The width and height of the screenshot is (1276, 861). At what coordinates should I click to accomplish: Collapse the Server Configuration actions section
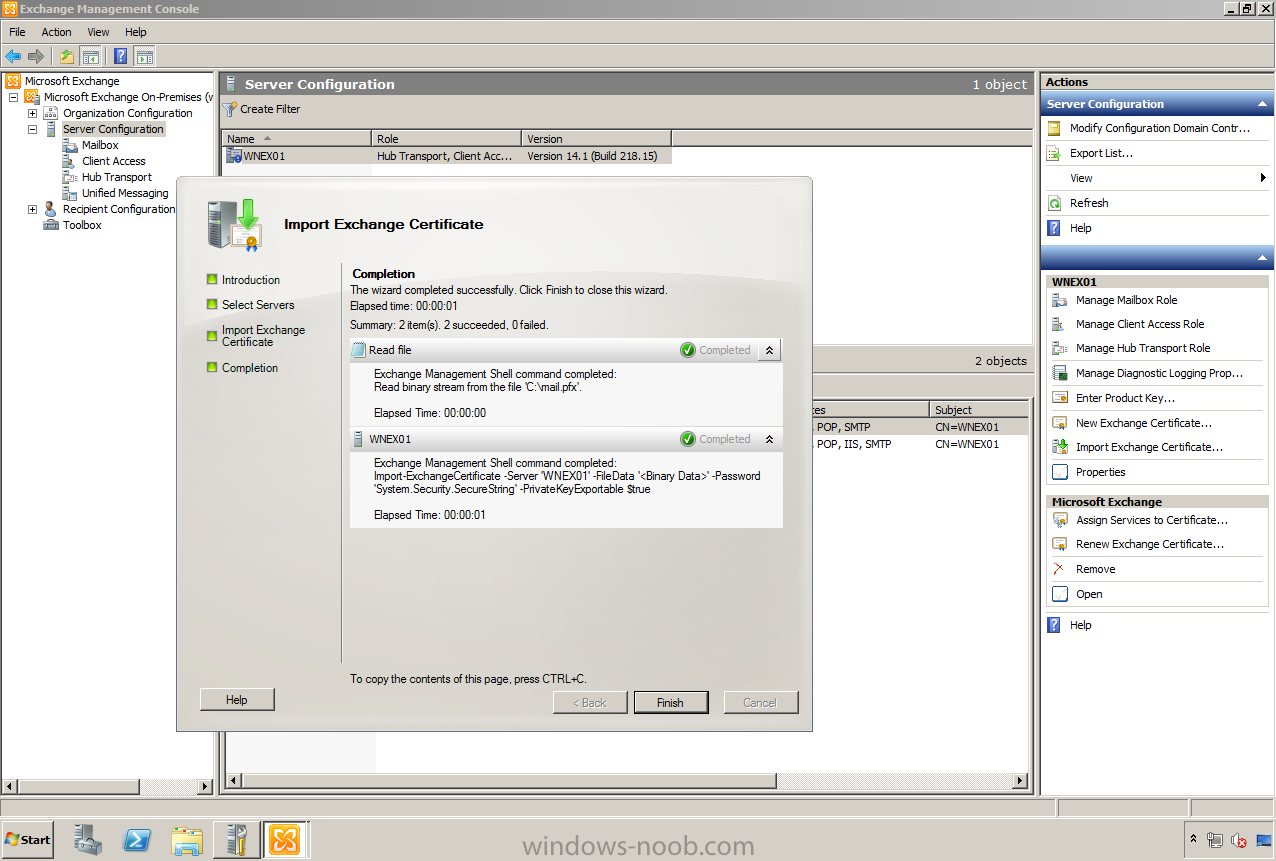(x=1263, y=104)
